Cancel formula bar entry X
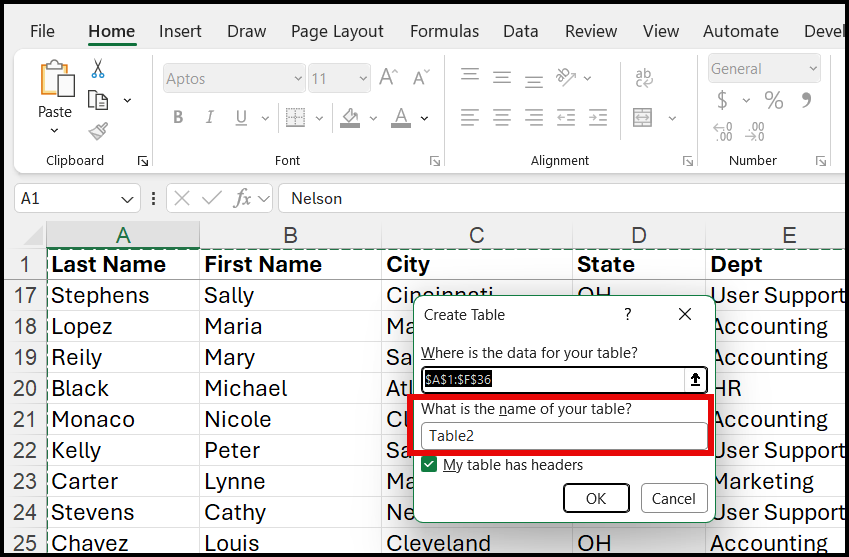This screenshot has width=849, height=557. point(182,199)
